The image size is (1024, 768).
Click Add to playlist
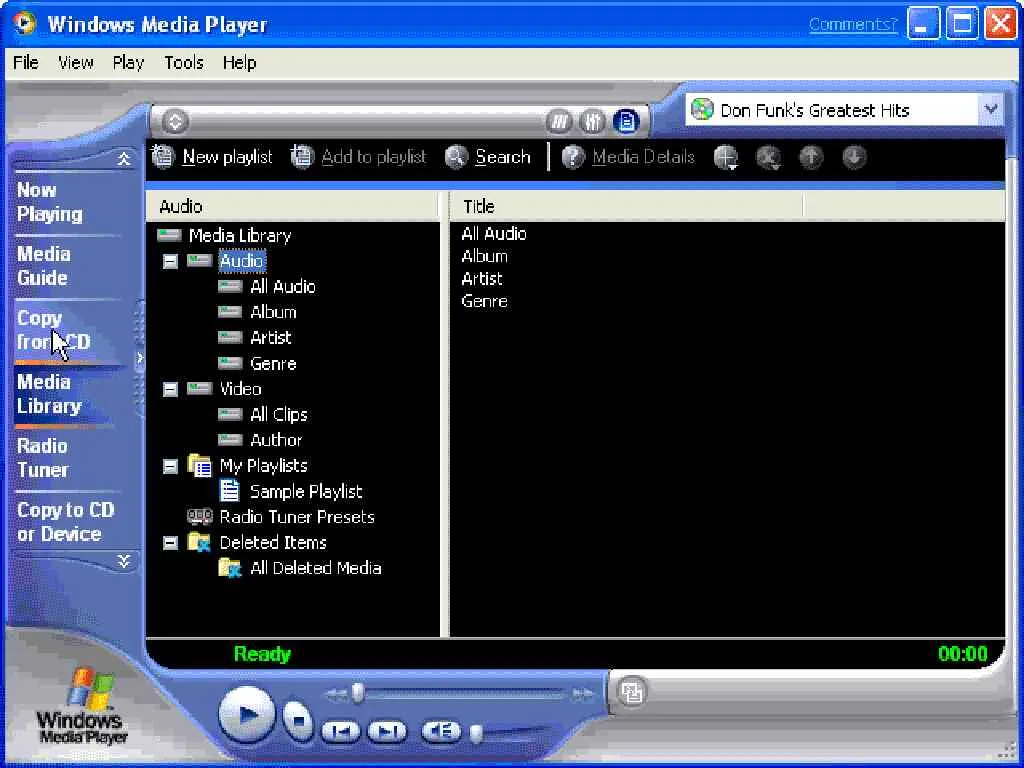click(359, 157)
